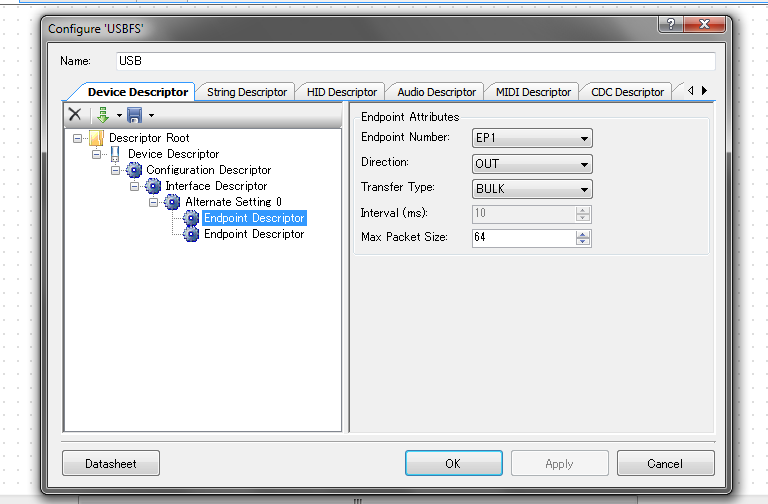Viewport: 768px width, 504px height.
Task: Open the Transfer Type dropdown
Action: click(x=532, y=189)
